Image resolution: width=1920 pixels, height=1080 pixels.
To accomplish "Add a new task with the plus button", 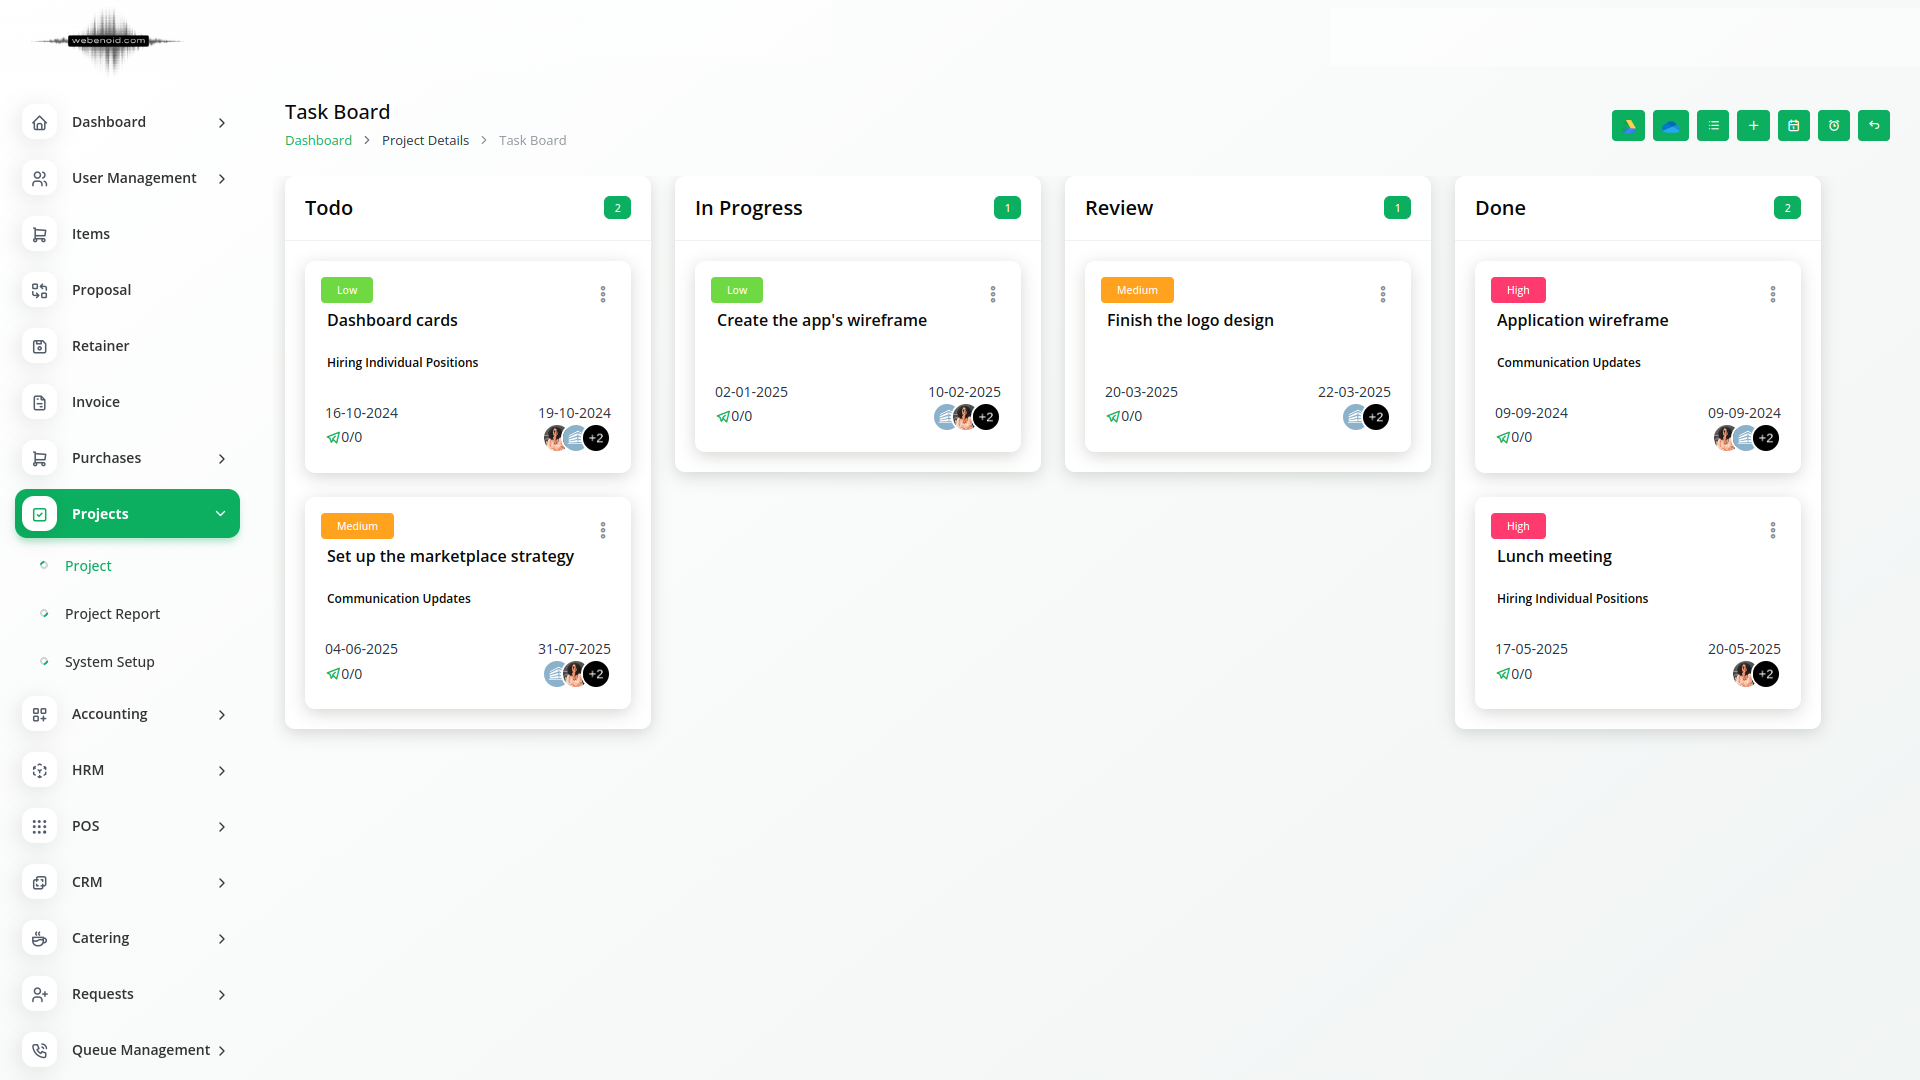I will 1753,126.
